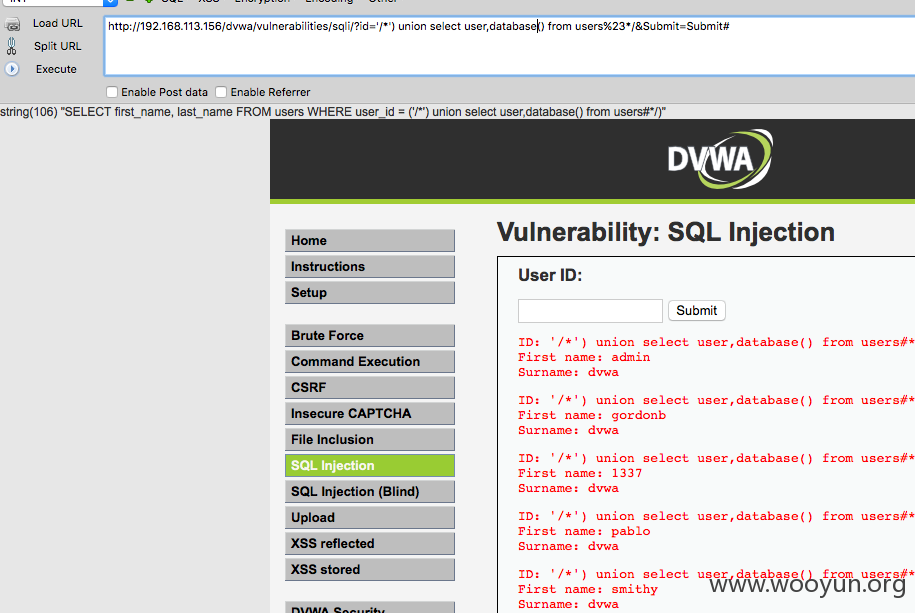915x613 pixels.
Task: Click the User ID input field
Action: coord(590,311)
